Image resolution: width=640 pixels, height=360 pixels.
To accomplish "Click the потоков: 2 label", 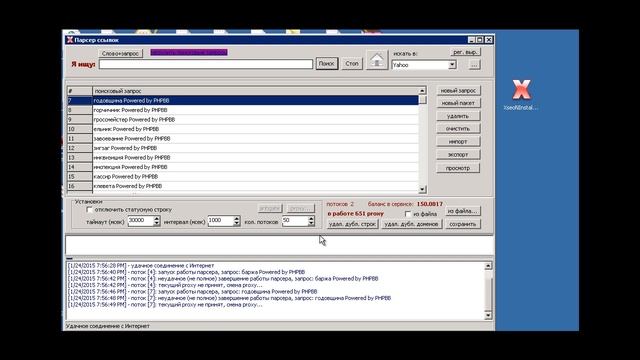I will click(x=340, y=204).
